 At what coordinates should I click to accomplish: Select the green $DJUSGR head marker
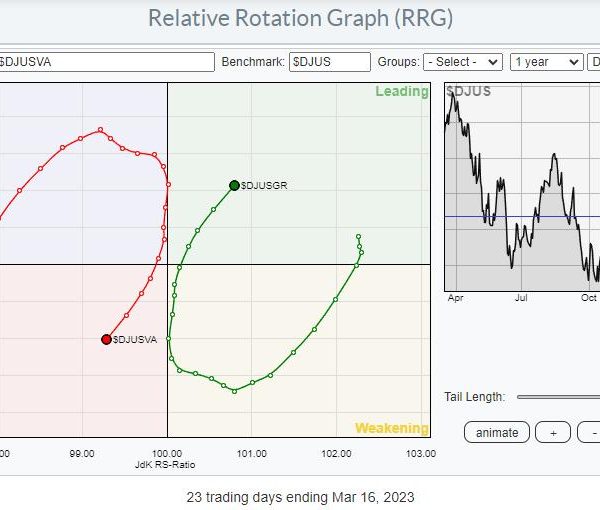coord(234,186)
